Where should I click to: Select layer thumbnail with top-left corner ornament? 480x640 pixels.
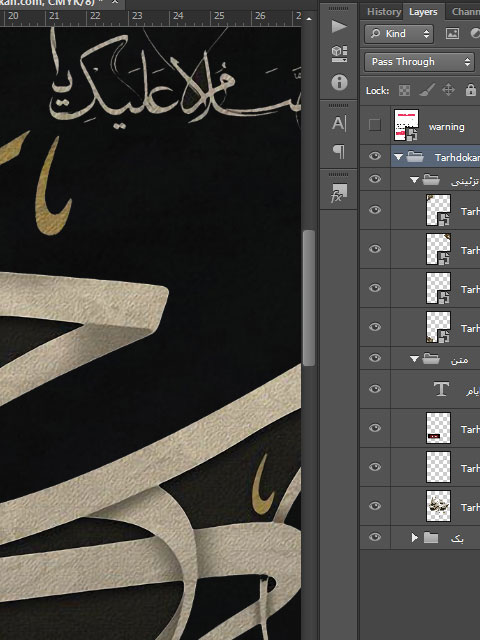pos(438,210)
